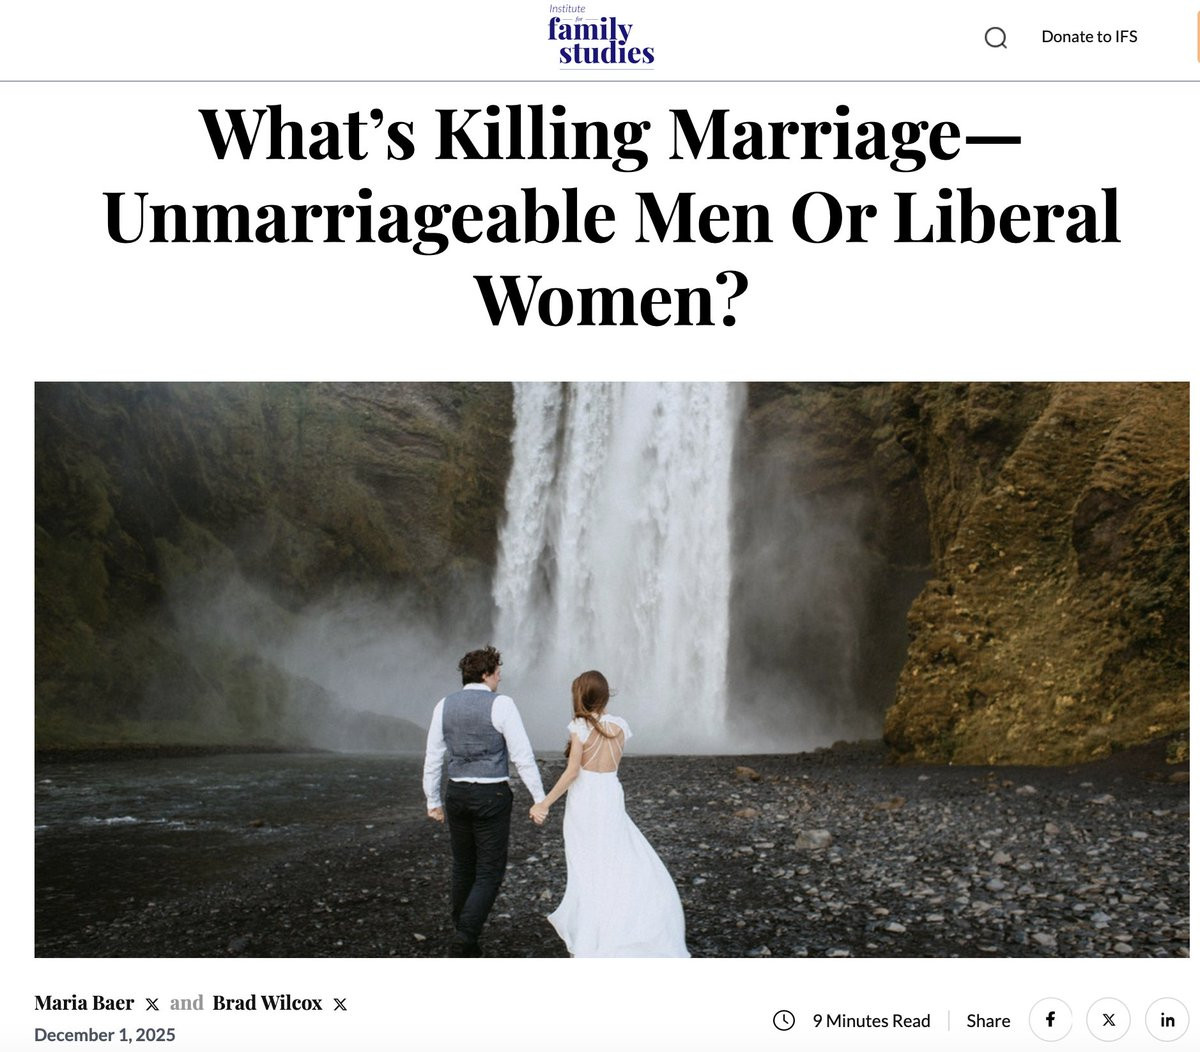Viewport: 1200px width, 1052px height.
Task: Click the December 1, 2025 date
Action: tap(105, 1035)
